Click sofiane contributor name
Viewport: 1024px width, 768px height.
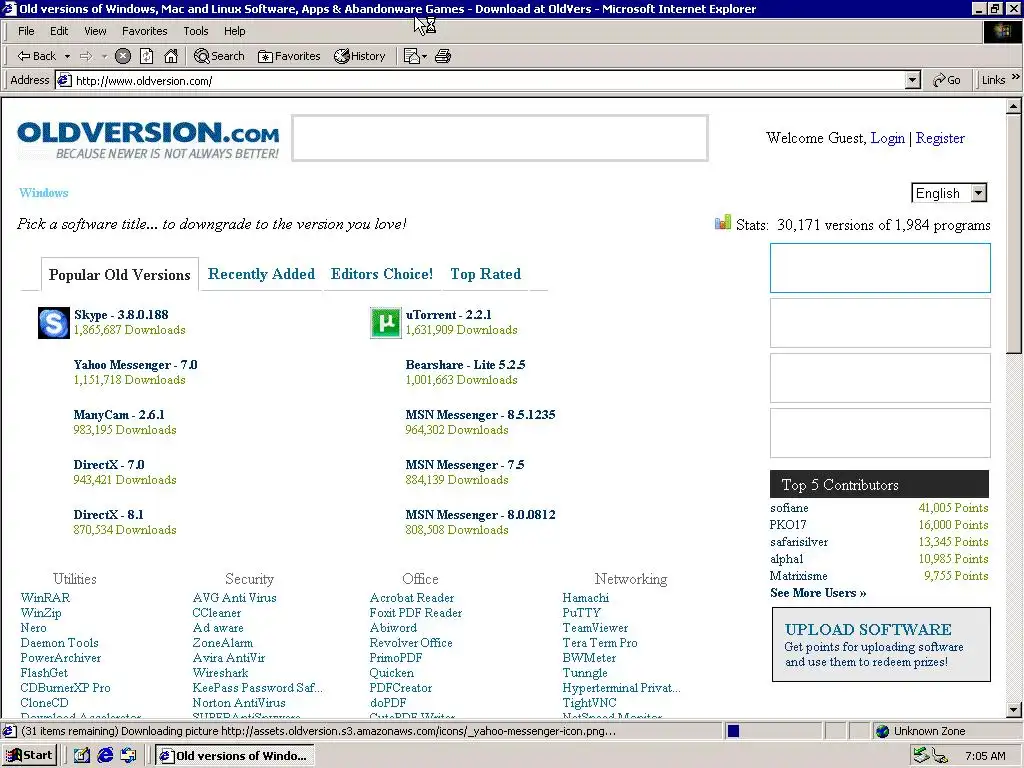pos(789,507)
